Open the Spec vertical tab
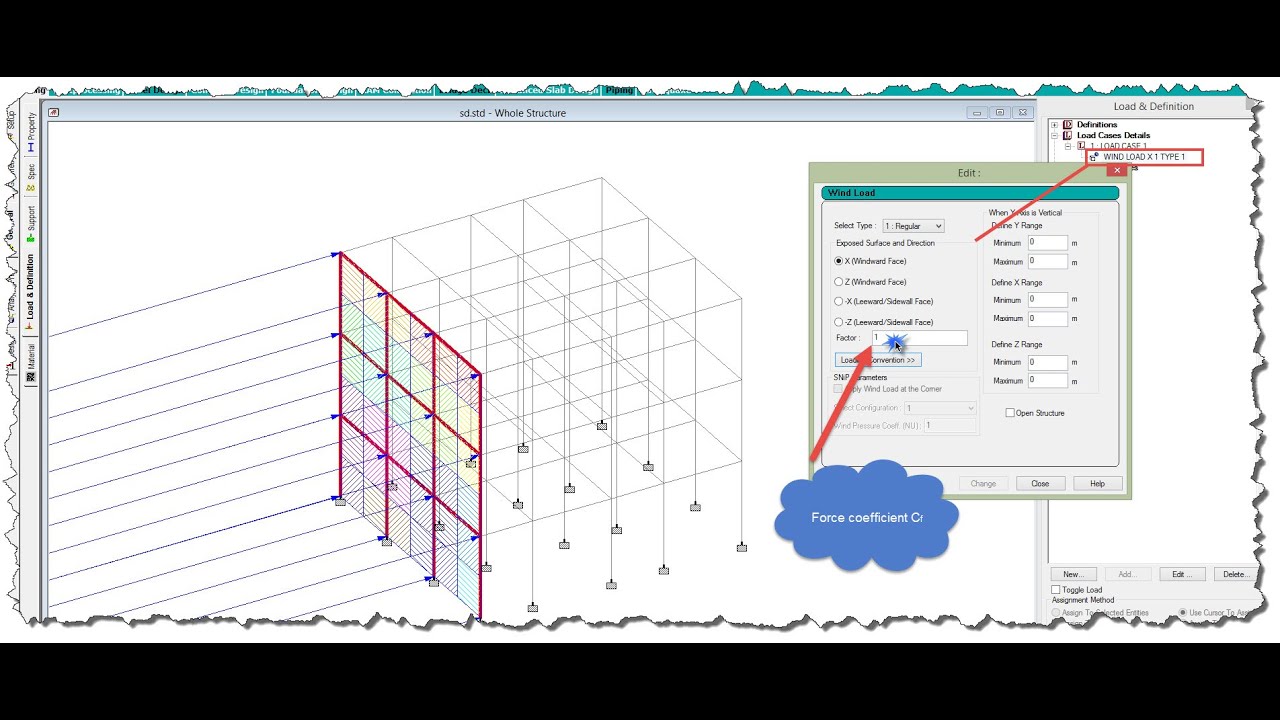This screenshot has height=720, width=1280. [x=31, y=177]
